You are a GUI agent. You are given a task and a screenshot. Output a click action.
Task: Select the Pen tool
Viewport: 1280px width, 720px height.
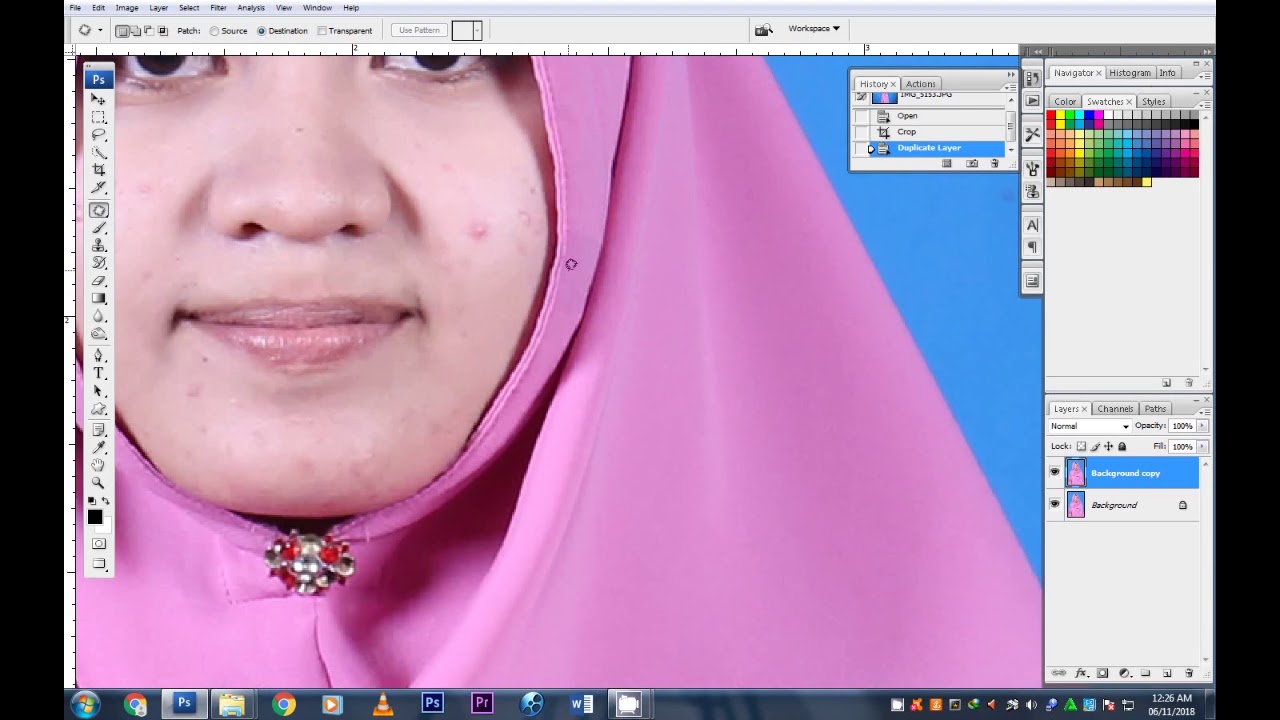(x=98, y=356)
